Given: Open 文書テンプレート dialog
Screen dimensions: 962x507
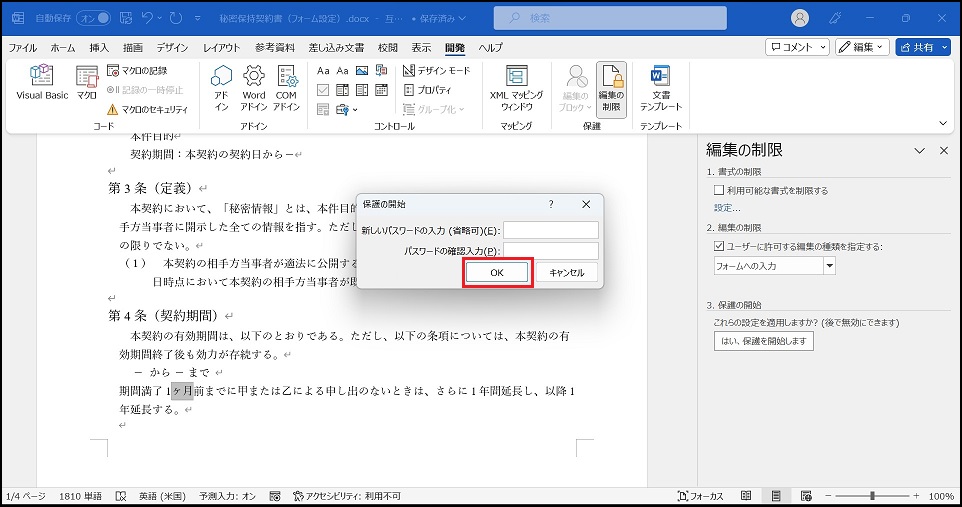Looking at the screenshot, I should [x=661, y=89].
